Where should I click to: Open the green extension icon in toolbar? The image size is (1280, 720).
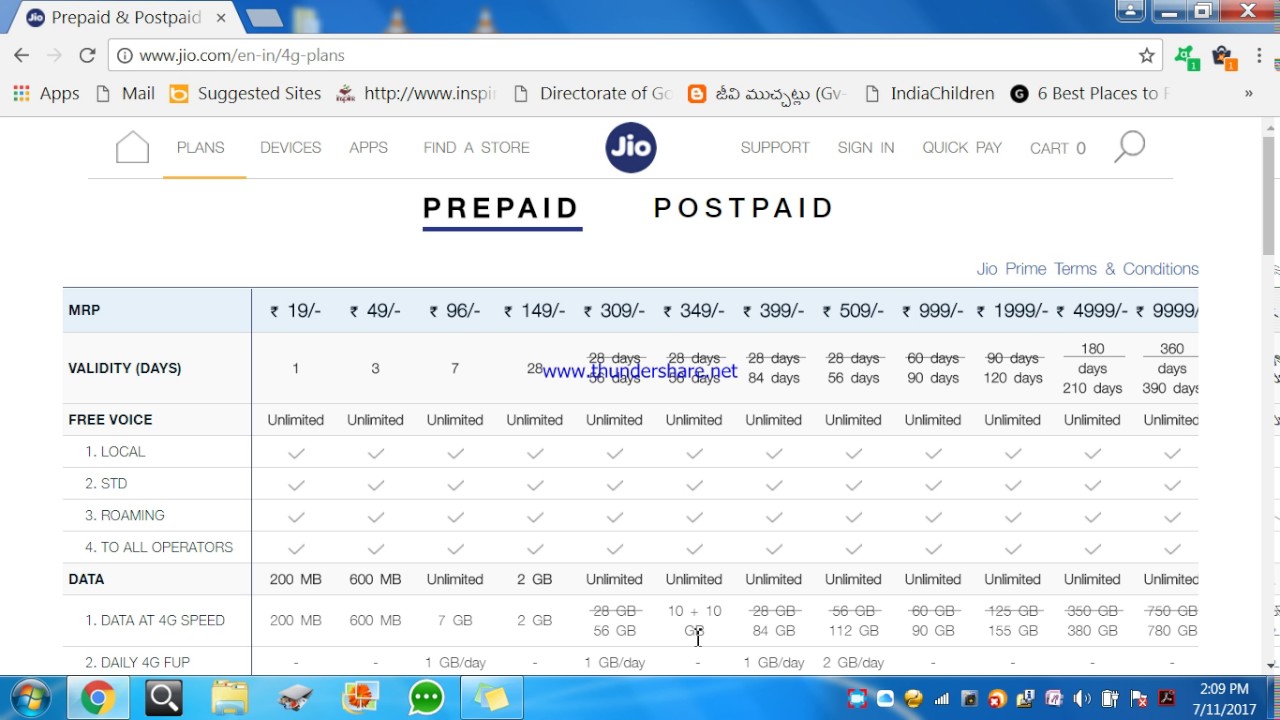tap(1187, 57)
